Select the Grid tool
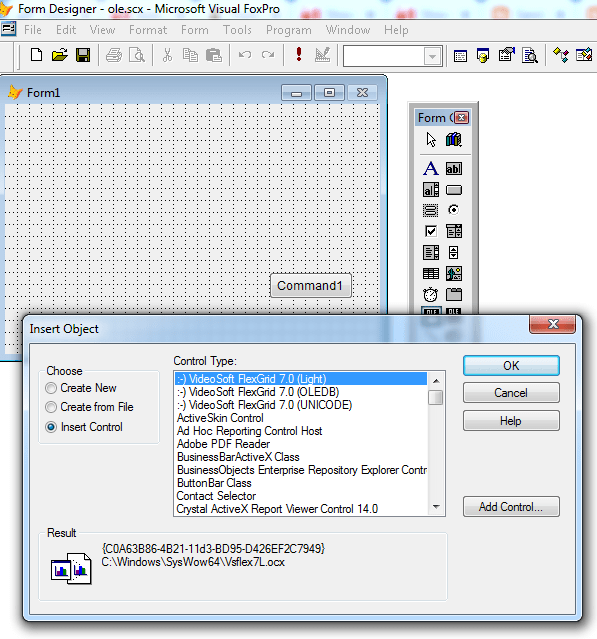This screenshot has width=597, height=639. [x=431, y=274]
